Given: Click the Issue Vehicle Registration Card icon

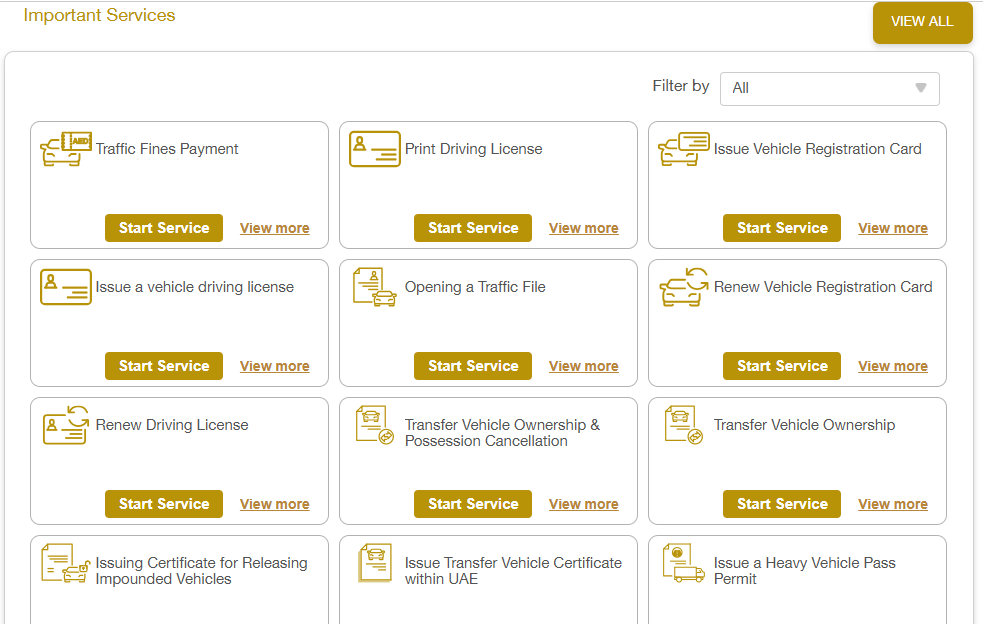Looking at the screenshot, I should [x=684, y=149].
